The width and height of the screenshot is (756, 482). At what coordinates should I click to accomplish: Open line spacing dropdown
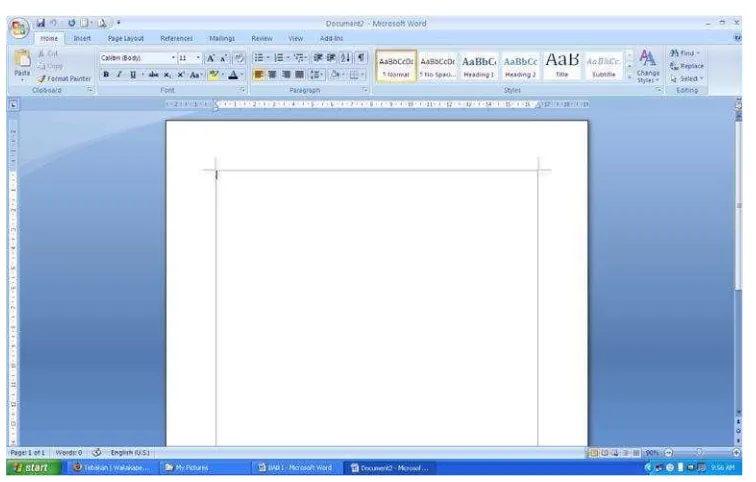pyautogui.click(x=316, y=75)
